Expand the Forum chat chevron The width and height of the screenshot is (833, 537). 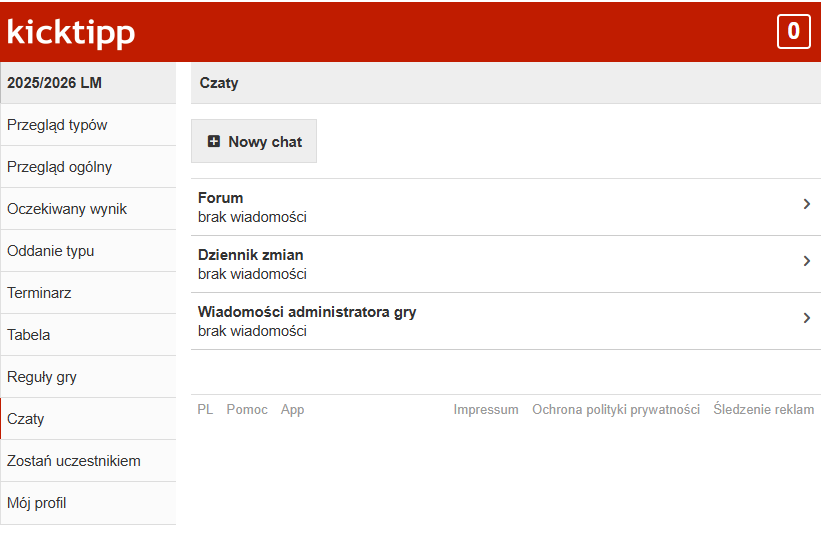(806, 204)
